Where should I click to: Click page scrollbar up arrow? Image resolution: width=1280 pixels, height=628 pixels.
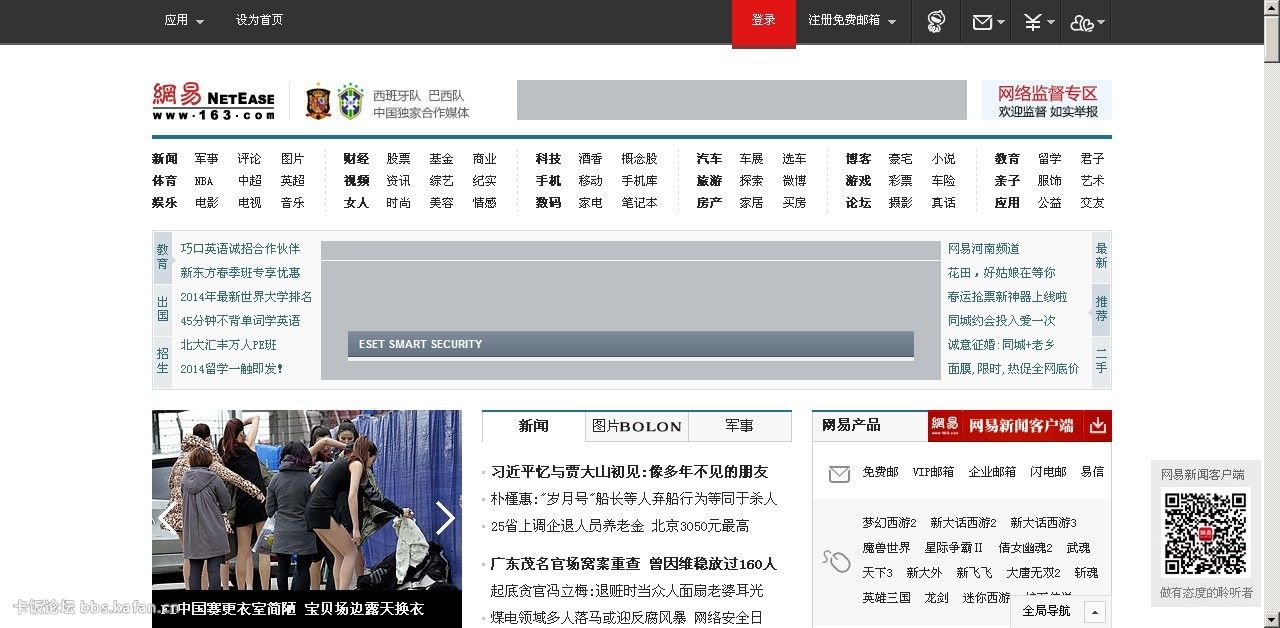click(x=1271, y=8)
